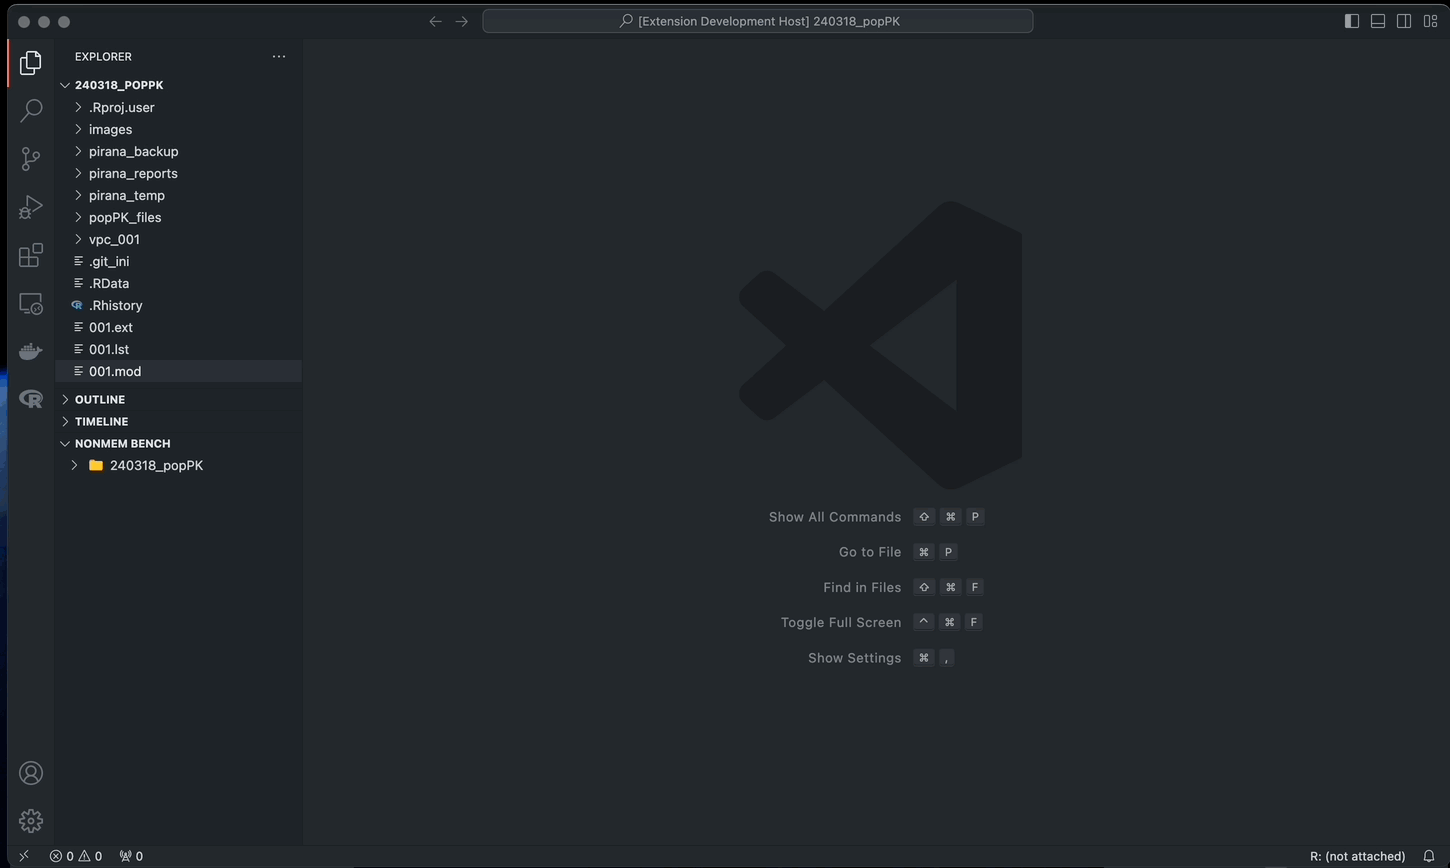Open the Explorer view in activity bar
This screenshot has width=1450, height=868.
[x=31, y=62]
